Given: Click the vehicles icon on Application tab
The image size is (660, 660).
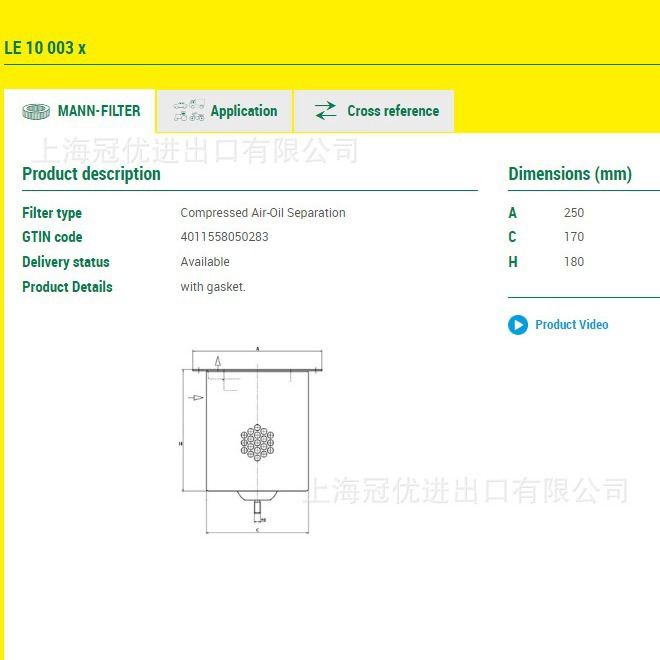Looking at the screenshot, I should pyautogui.click(x=189, y=110).
